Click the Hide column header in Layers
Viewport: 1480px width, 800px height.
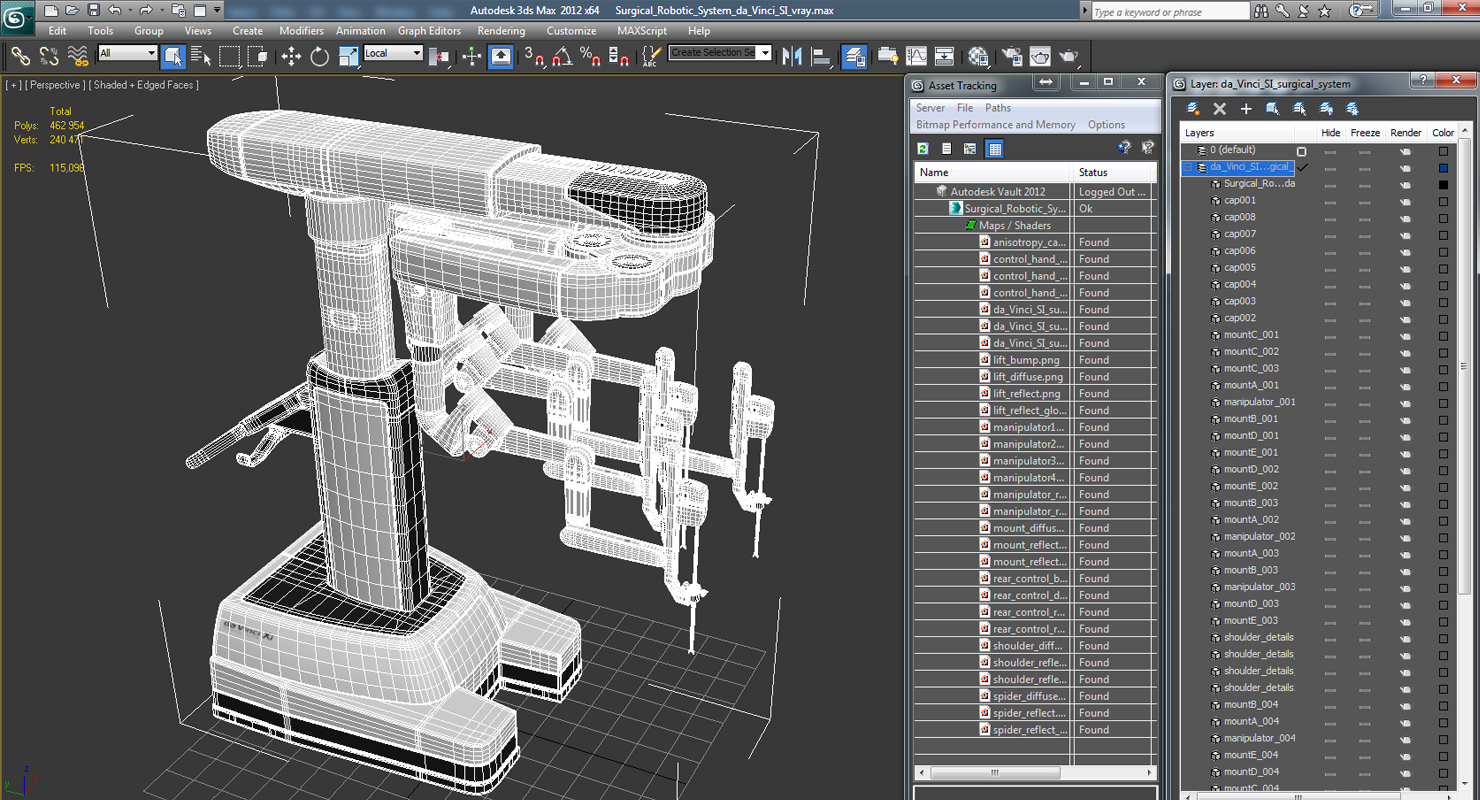point(1330,132)
